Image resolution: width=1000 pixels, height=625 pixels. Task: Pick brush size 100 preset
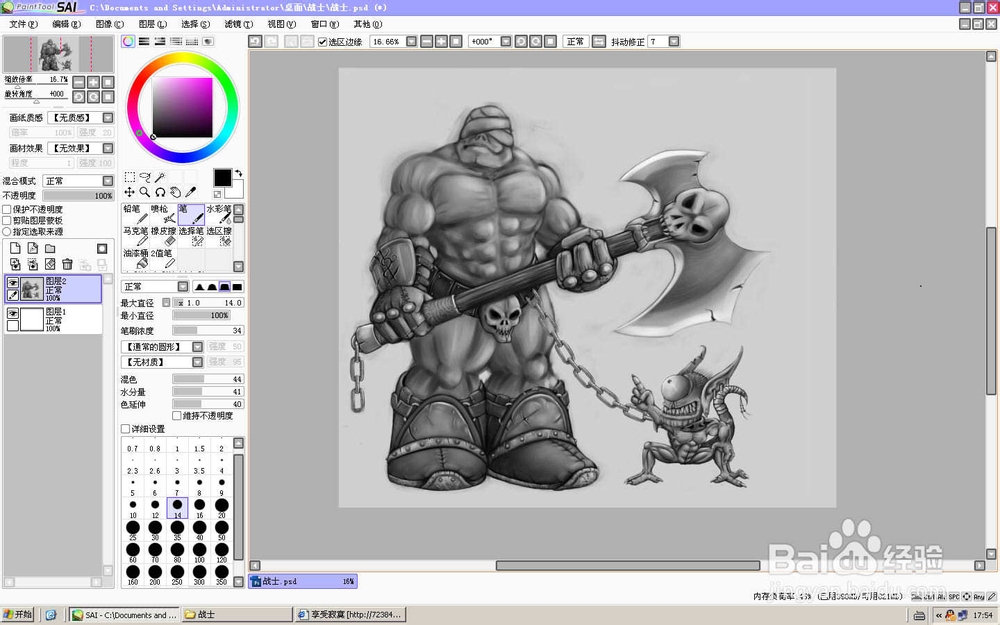click(x=200, y=552)
